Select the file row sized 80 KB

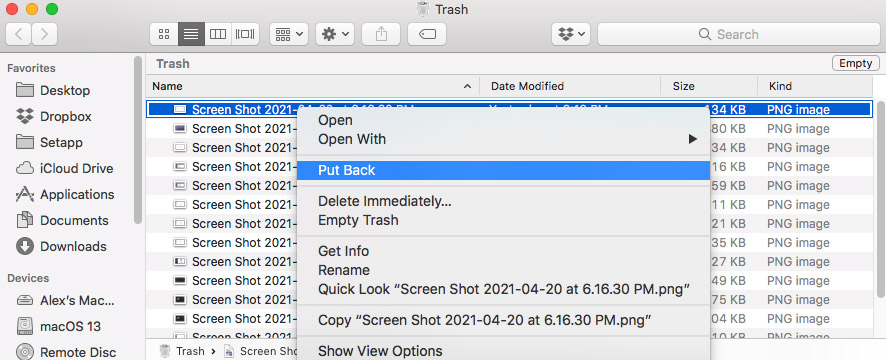pos(509,129)
